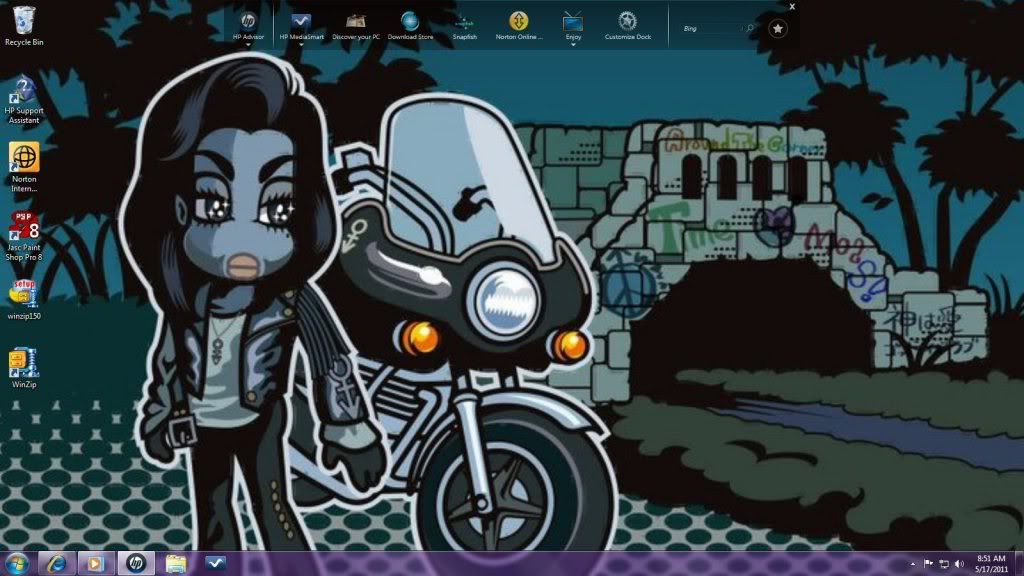Click the Bing search magnifier icon
Viewport: 1024px width, 576px height.
(750, 29)
